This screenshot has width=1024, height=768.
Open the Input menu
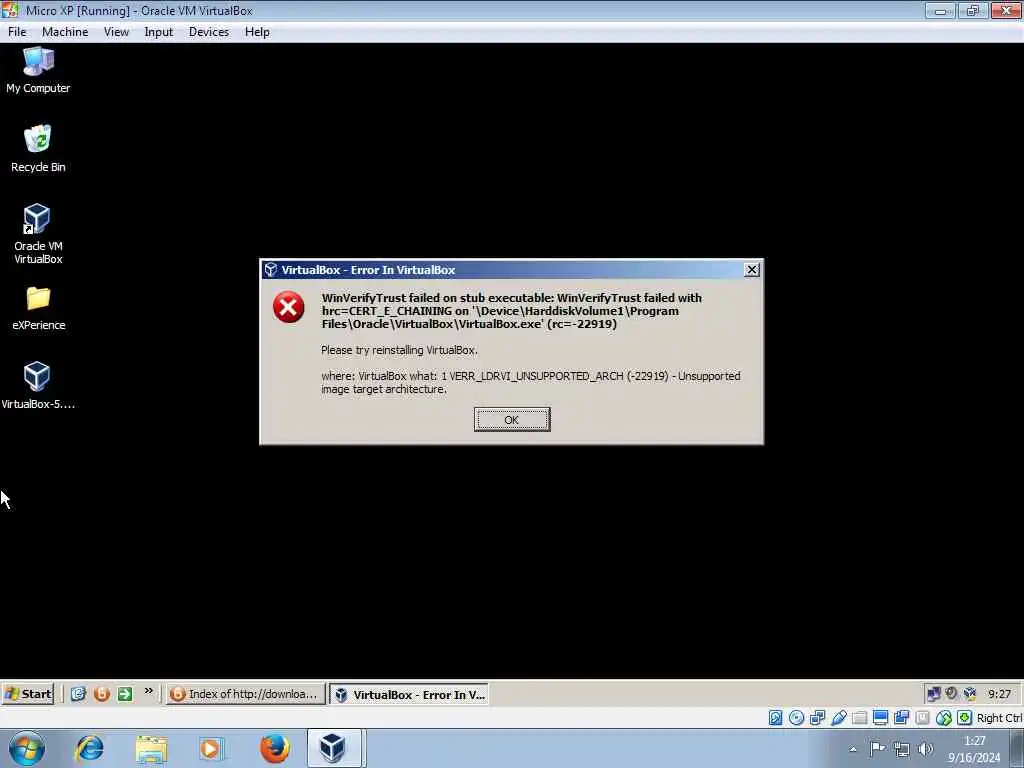[159, 32]
